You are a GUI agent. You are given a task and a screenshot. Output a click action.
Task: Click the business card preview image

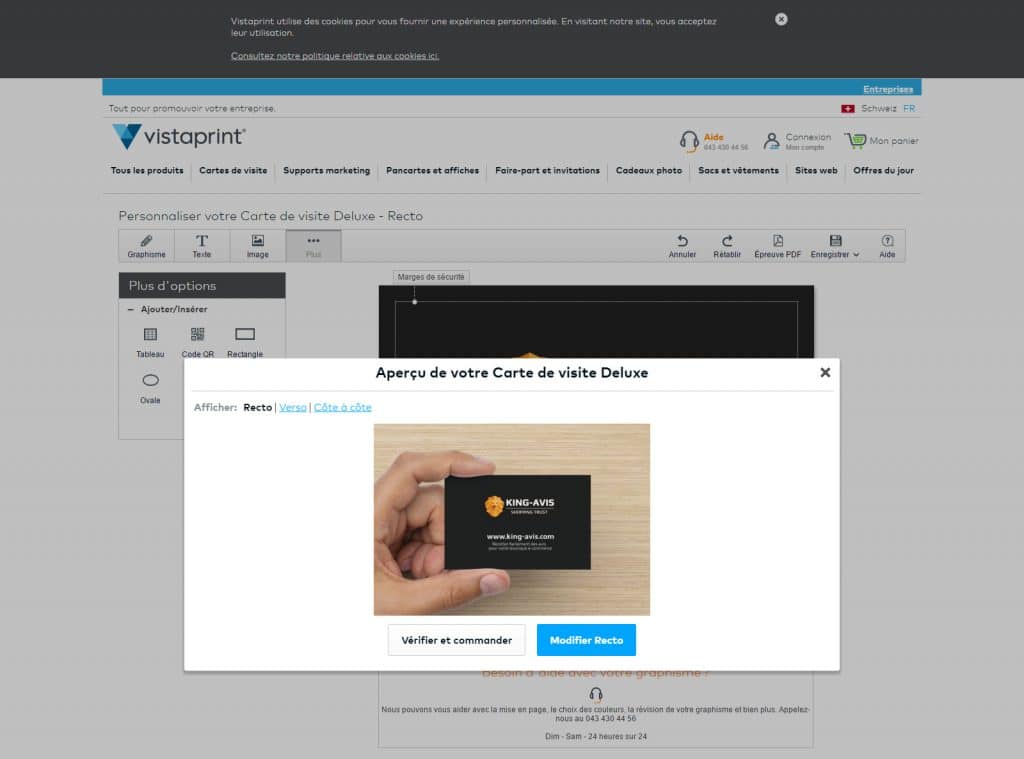pos(512,520)
